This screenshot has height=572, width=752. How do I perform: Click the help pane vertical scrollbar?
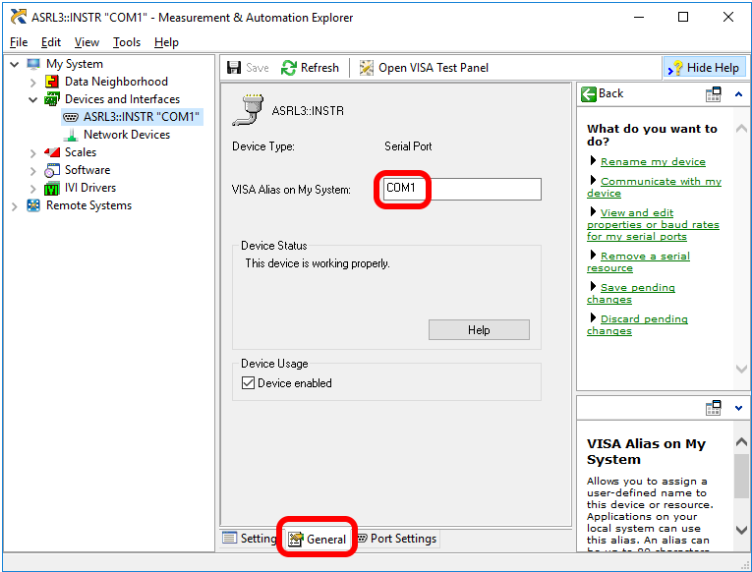click(x=741, y=250)
